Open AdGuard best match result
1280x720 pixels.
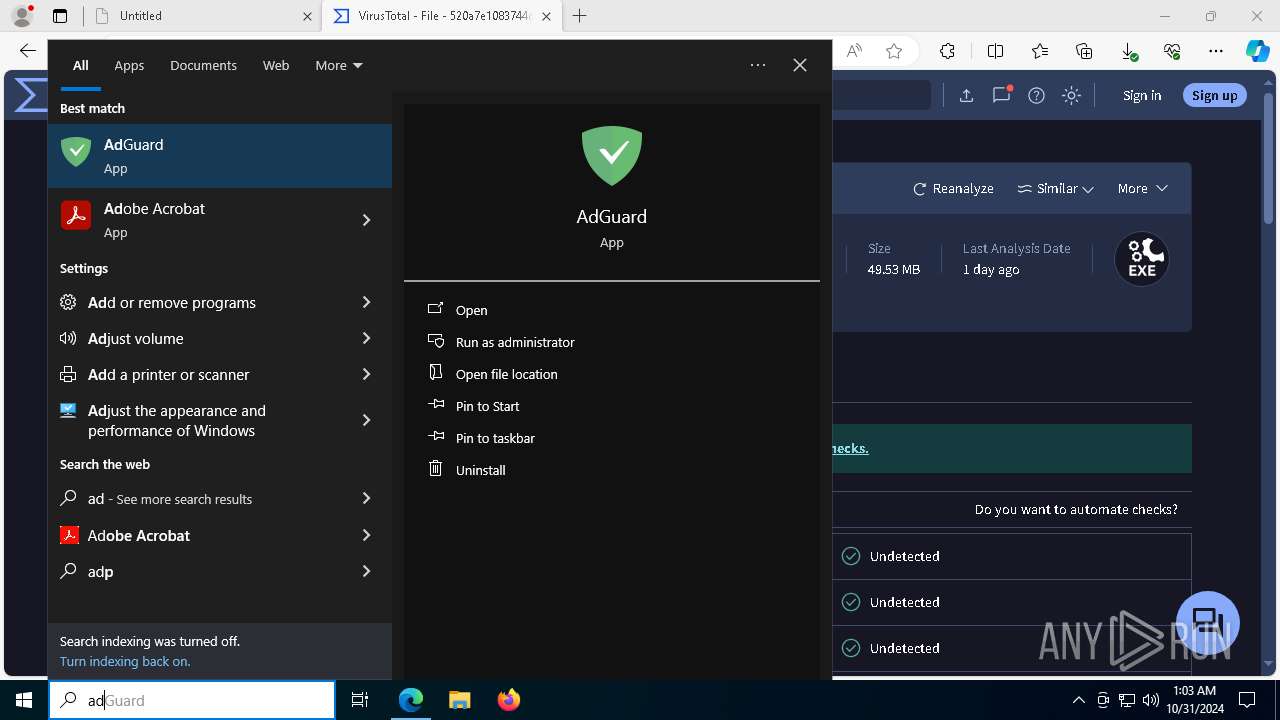tap(220, 156)
